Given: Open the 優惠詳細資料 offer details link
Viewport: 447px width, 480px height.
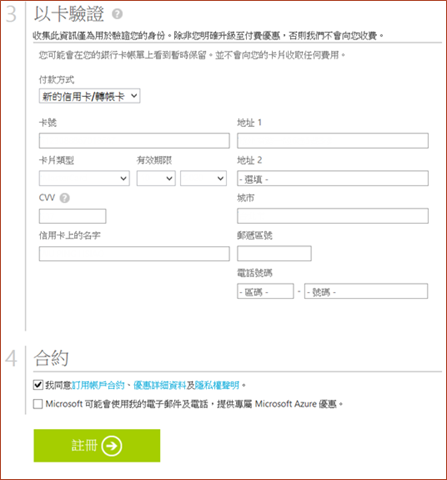Looking at the screenshot, I should coord(160,385).
